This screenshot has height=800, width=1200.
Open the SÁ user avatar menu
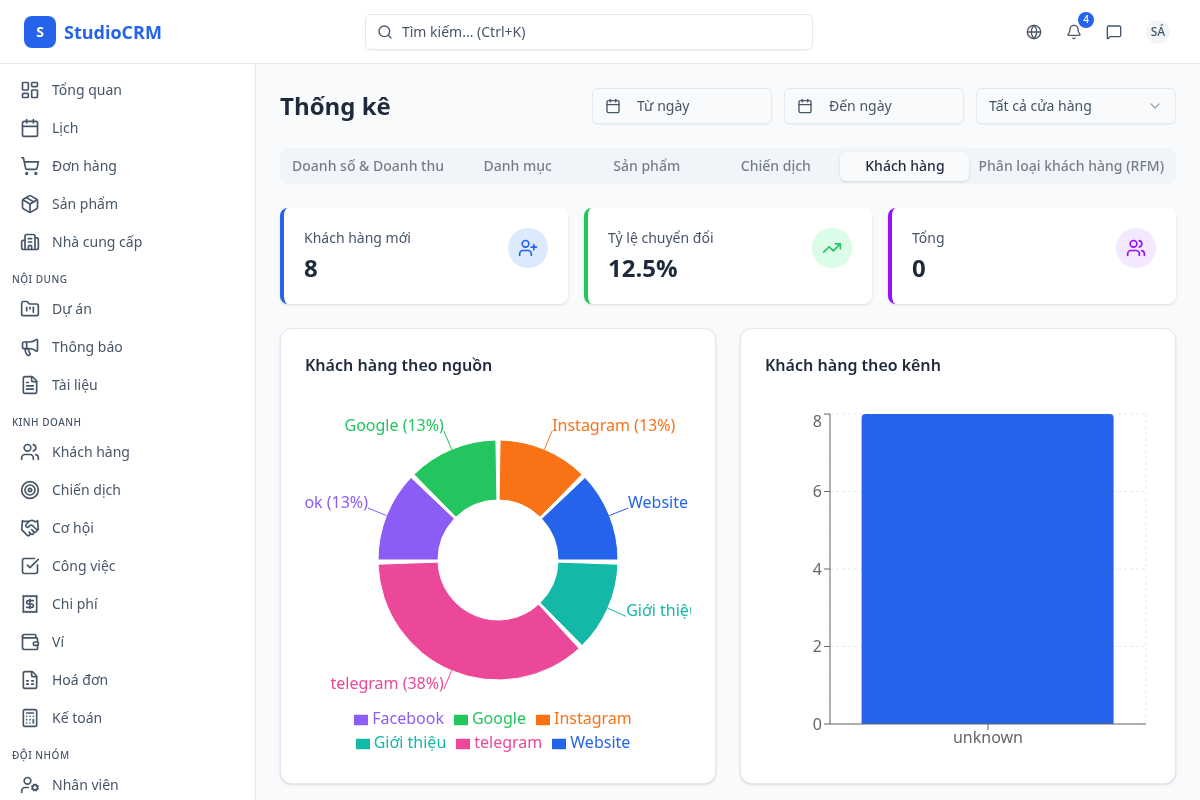[x=1157, y=32]
